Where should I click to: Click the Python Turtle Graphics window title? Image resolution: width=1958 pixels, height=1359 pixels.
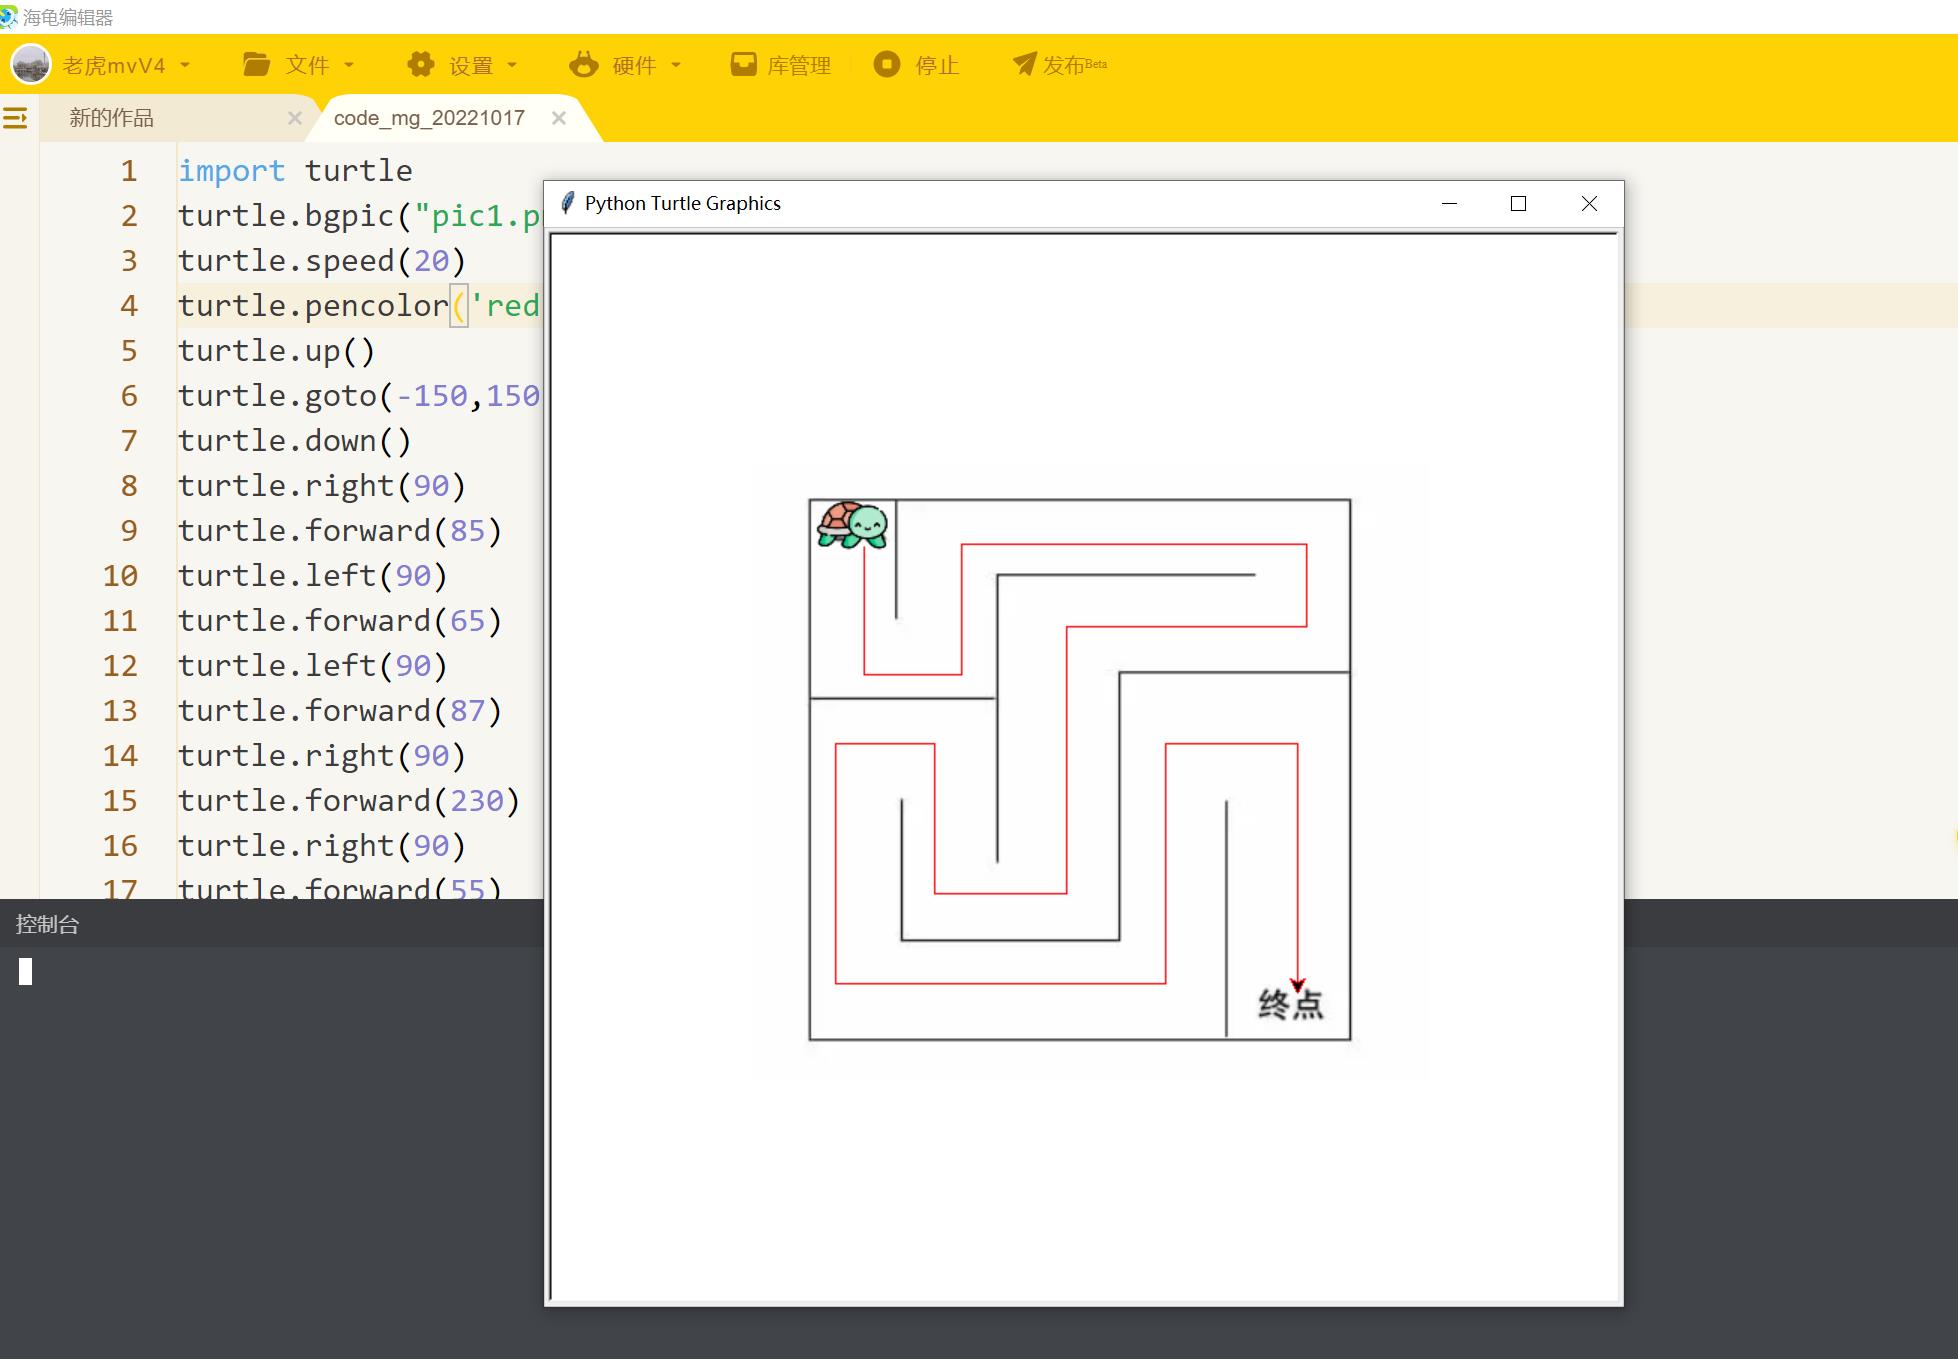tap(683, 203)
